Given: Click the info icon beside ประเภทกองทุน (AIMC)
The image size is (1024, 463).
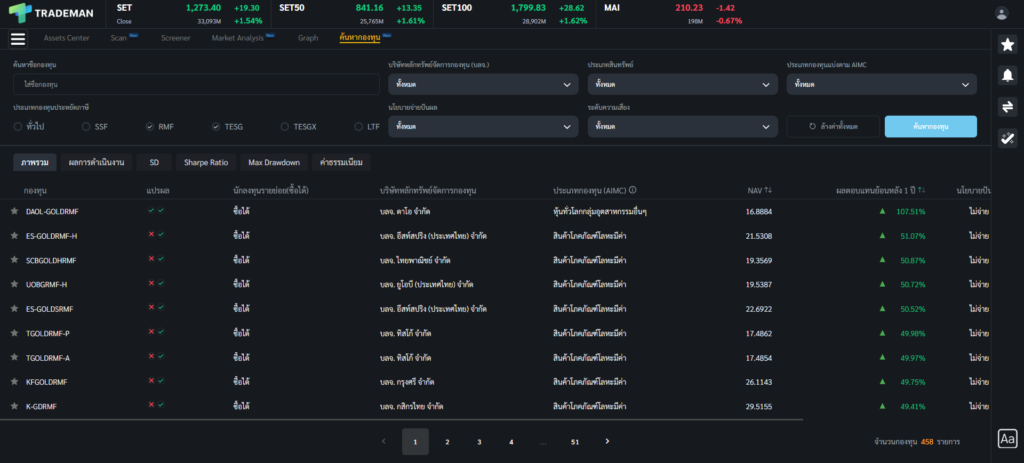Looking at the screenshot, I should point(633,190).
